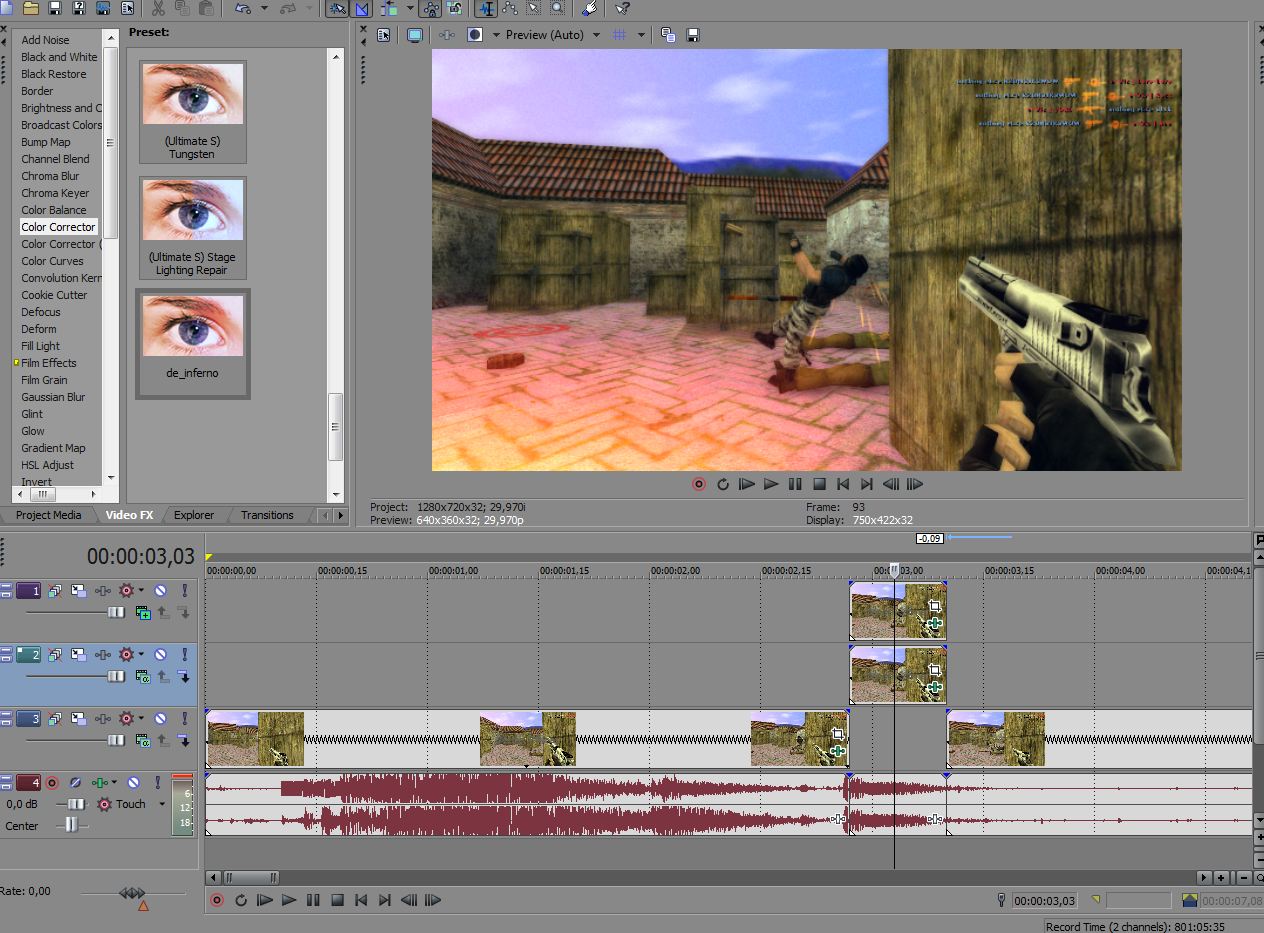This screenshot has height=933, width=1264.
Task: Click audio track 4 volume slider
Action: point(75,804)
